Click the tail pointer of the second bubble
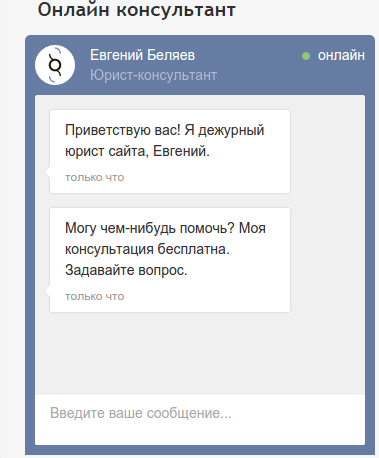The width and height of the screenshot is (379, 458). 47,291
